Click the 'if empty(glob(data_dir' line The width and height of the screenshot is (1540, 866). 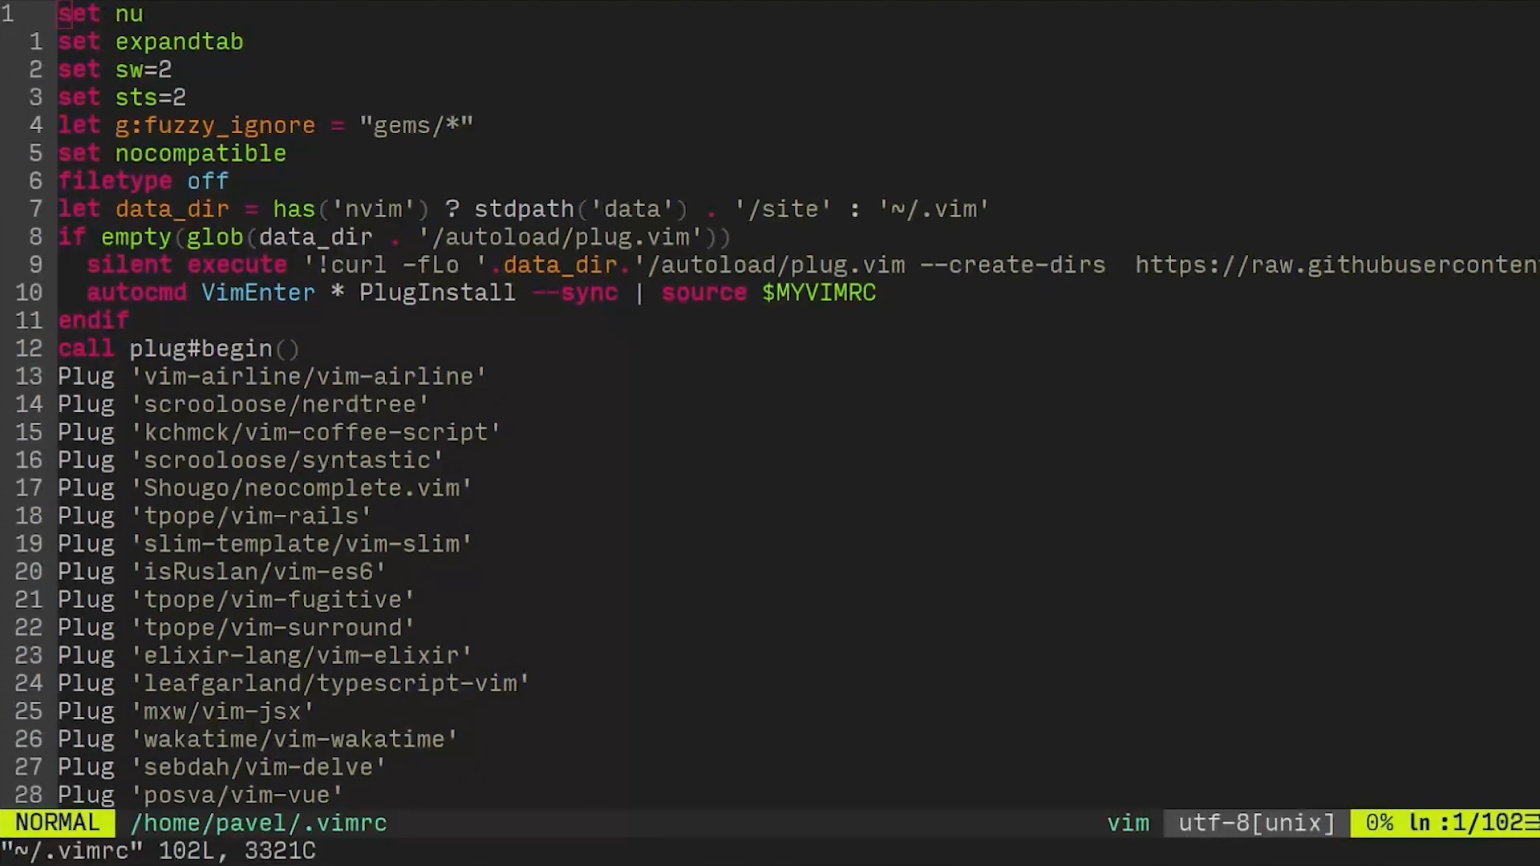(x=394, y=238)
